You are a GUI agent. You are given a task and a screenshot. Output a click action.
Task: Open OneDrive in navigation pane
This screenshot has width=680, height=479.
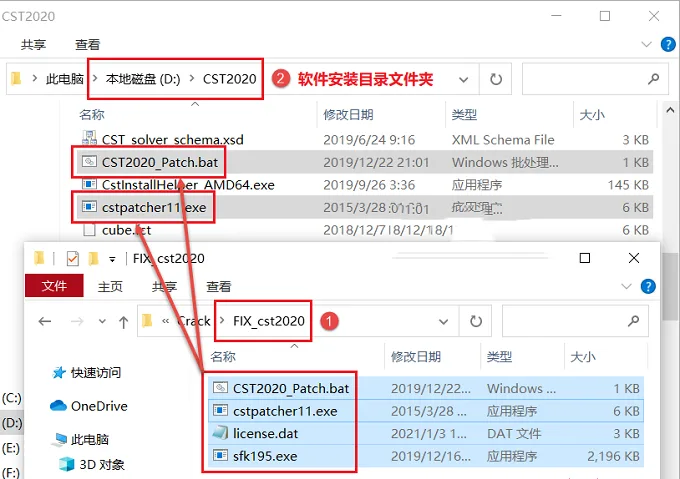click(x=99, y=406)
